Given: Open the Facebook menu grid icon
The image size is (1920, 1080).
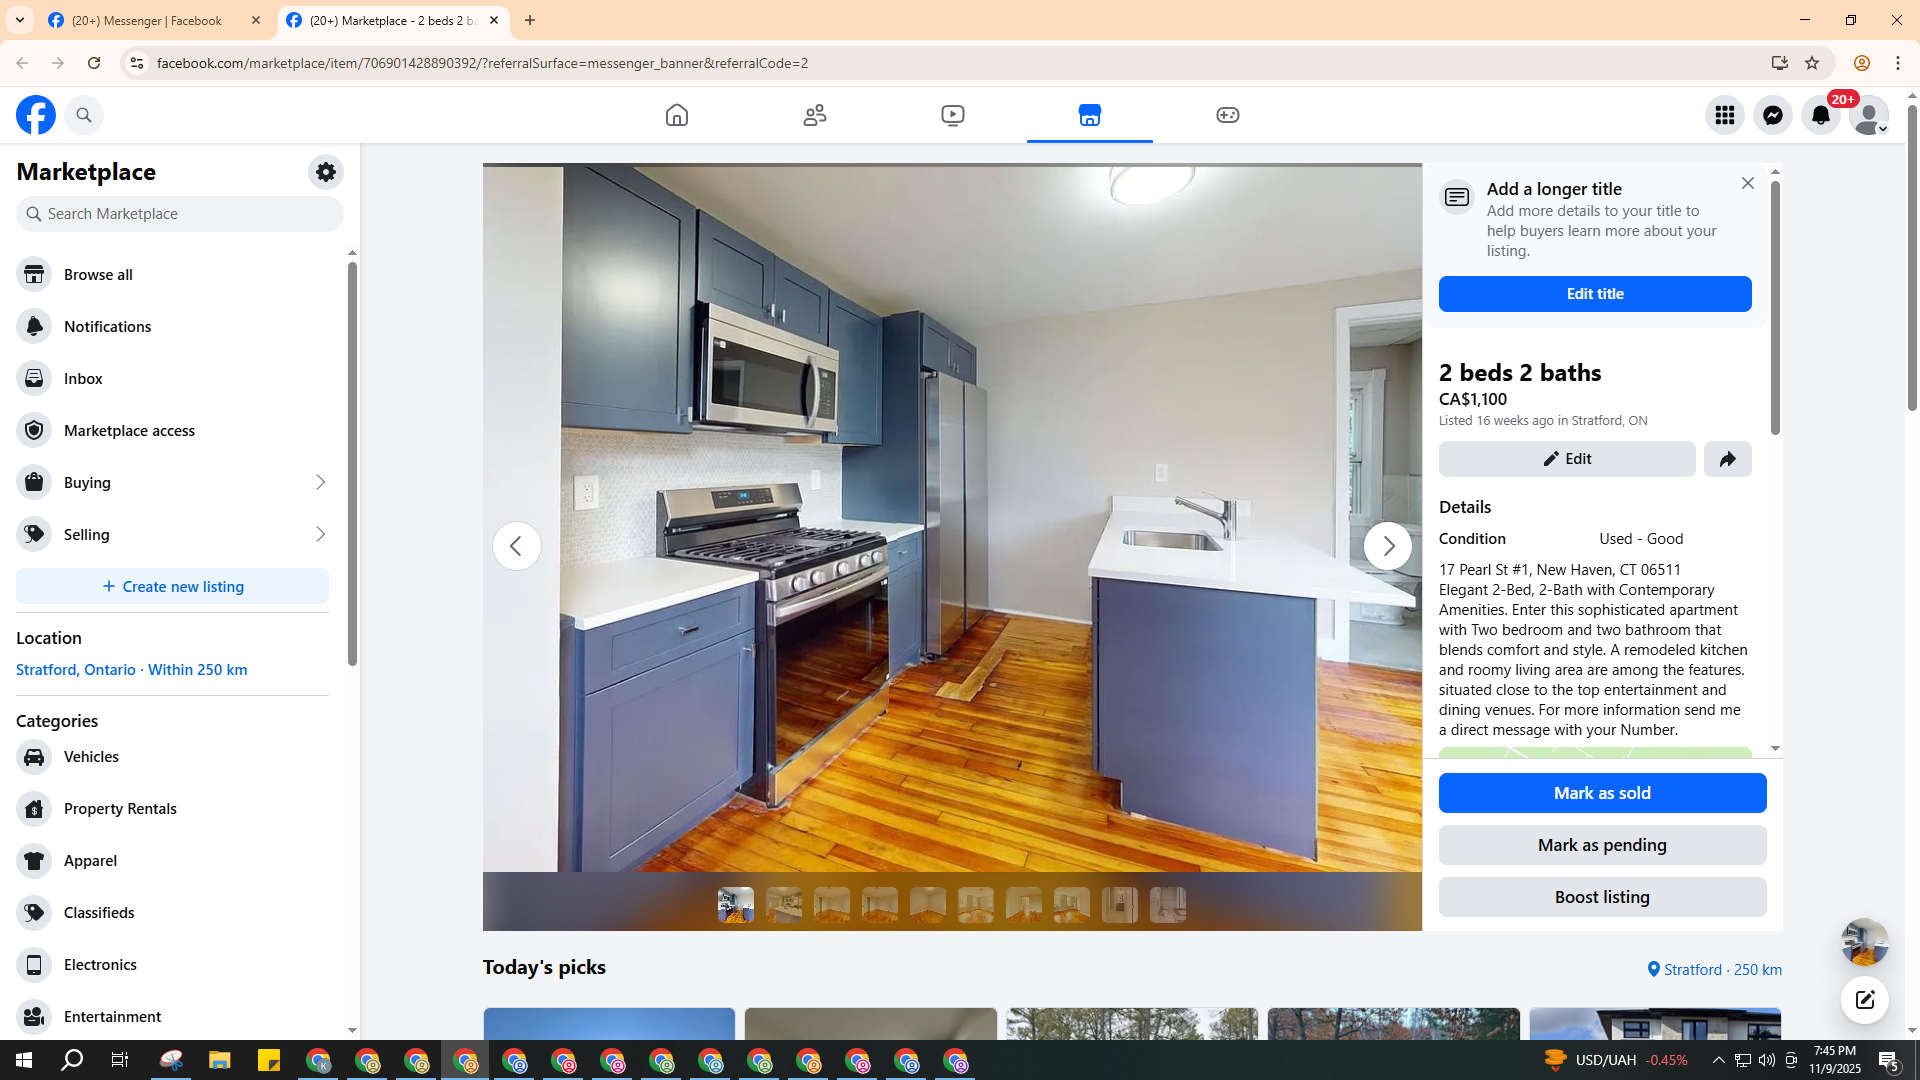Looking at the screenshot, I should 1725,115.
